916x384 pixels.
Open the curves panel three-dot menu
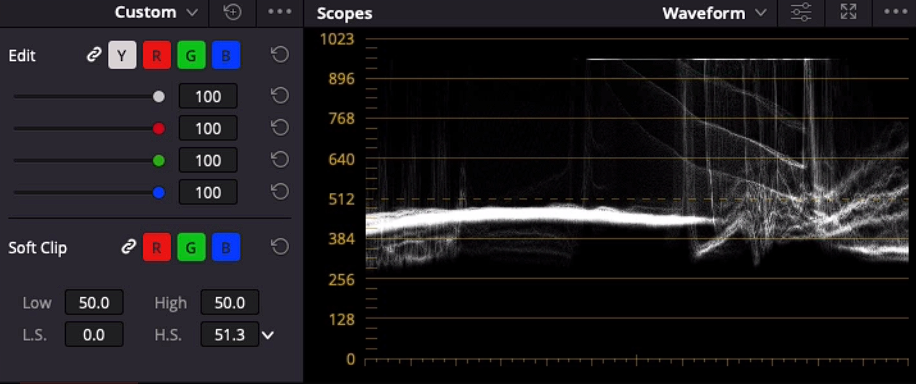click(x=279, y=12)
